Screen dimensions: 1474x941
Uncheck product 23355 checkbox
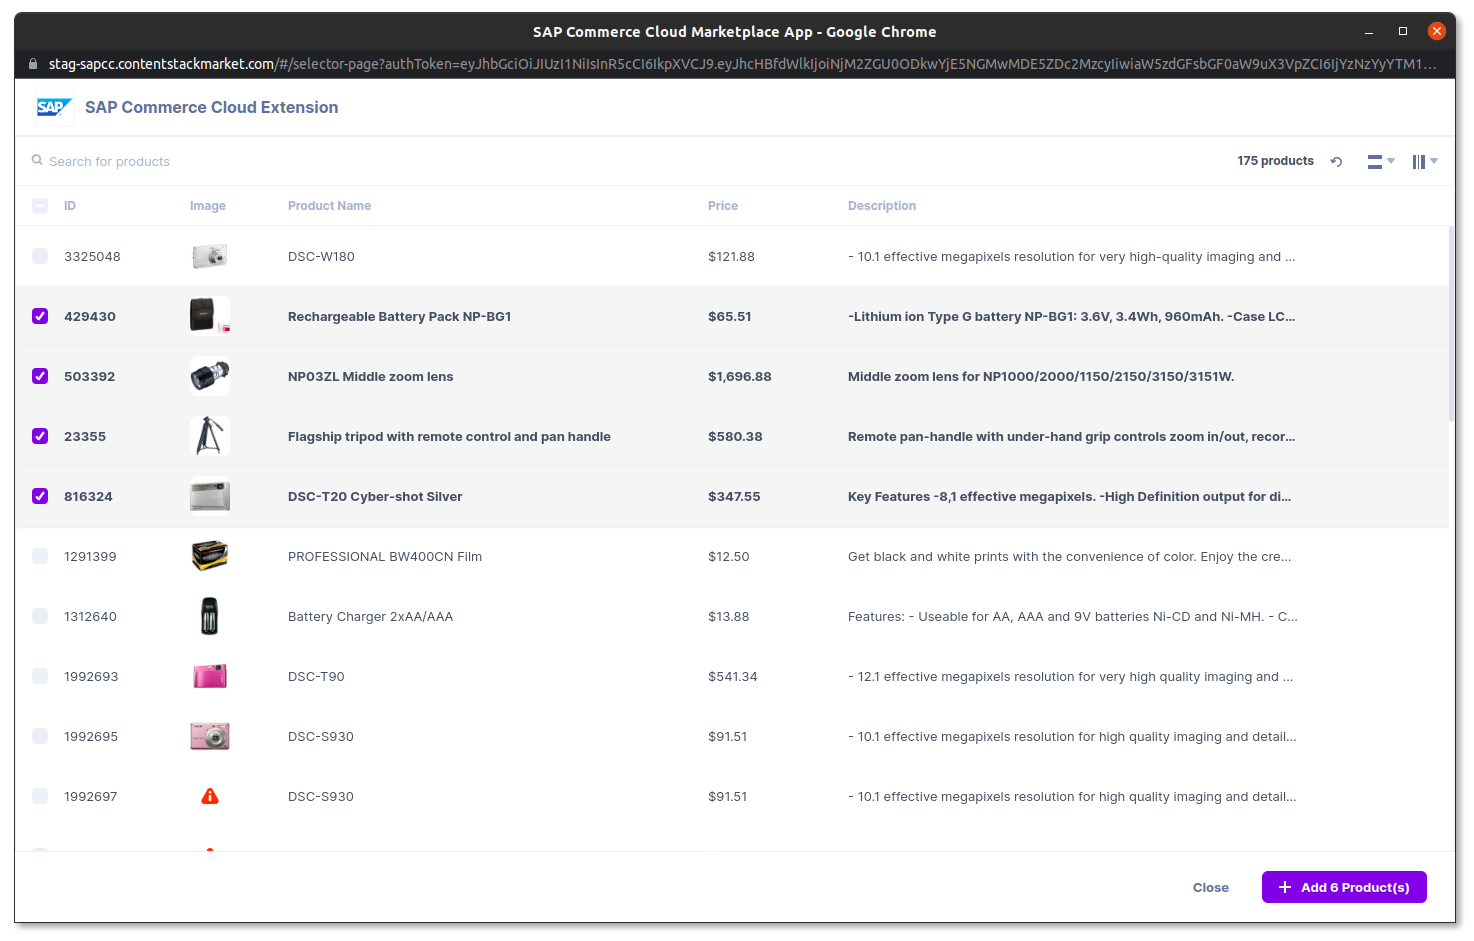40,436
